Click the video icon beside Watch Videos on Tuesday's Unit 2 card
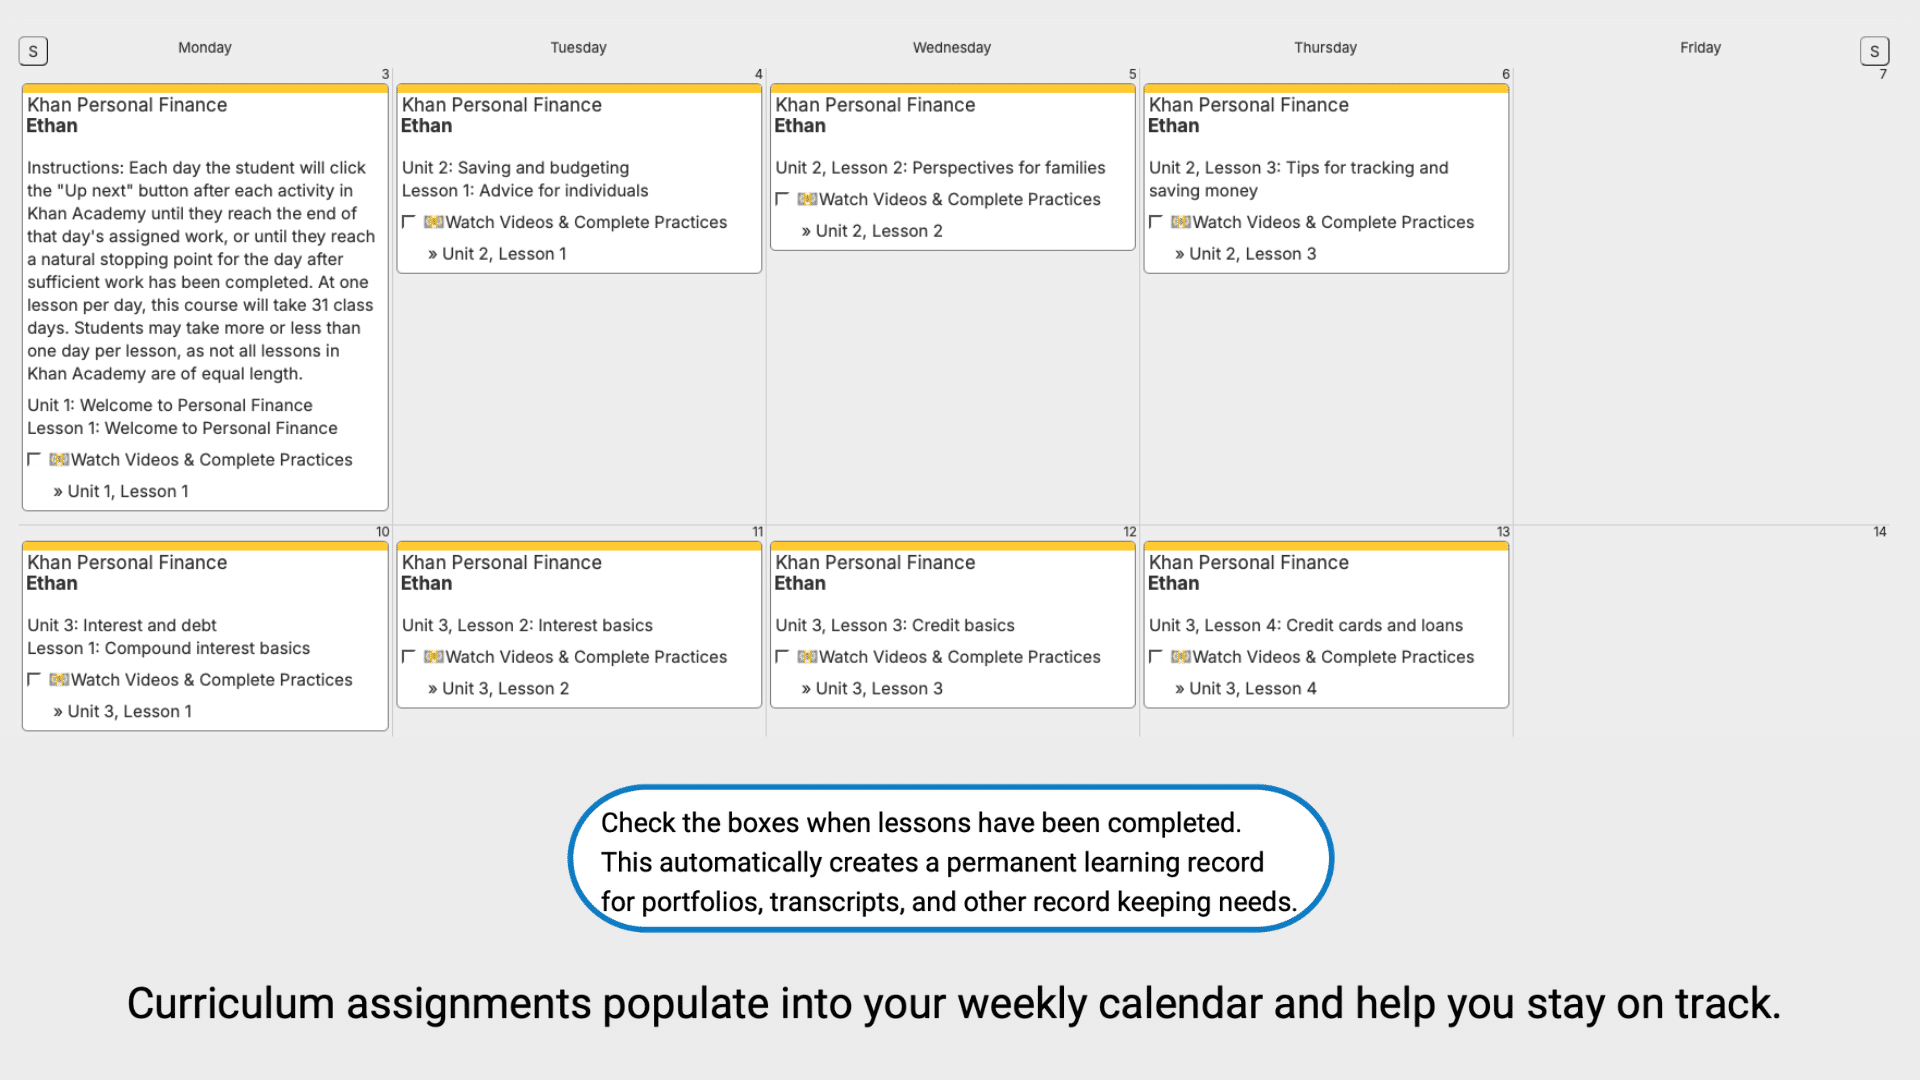The width and height of the screenshot is (1920, 1080). click(x=432, y=222)
